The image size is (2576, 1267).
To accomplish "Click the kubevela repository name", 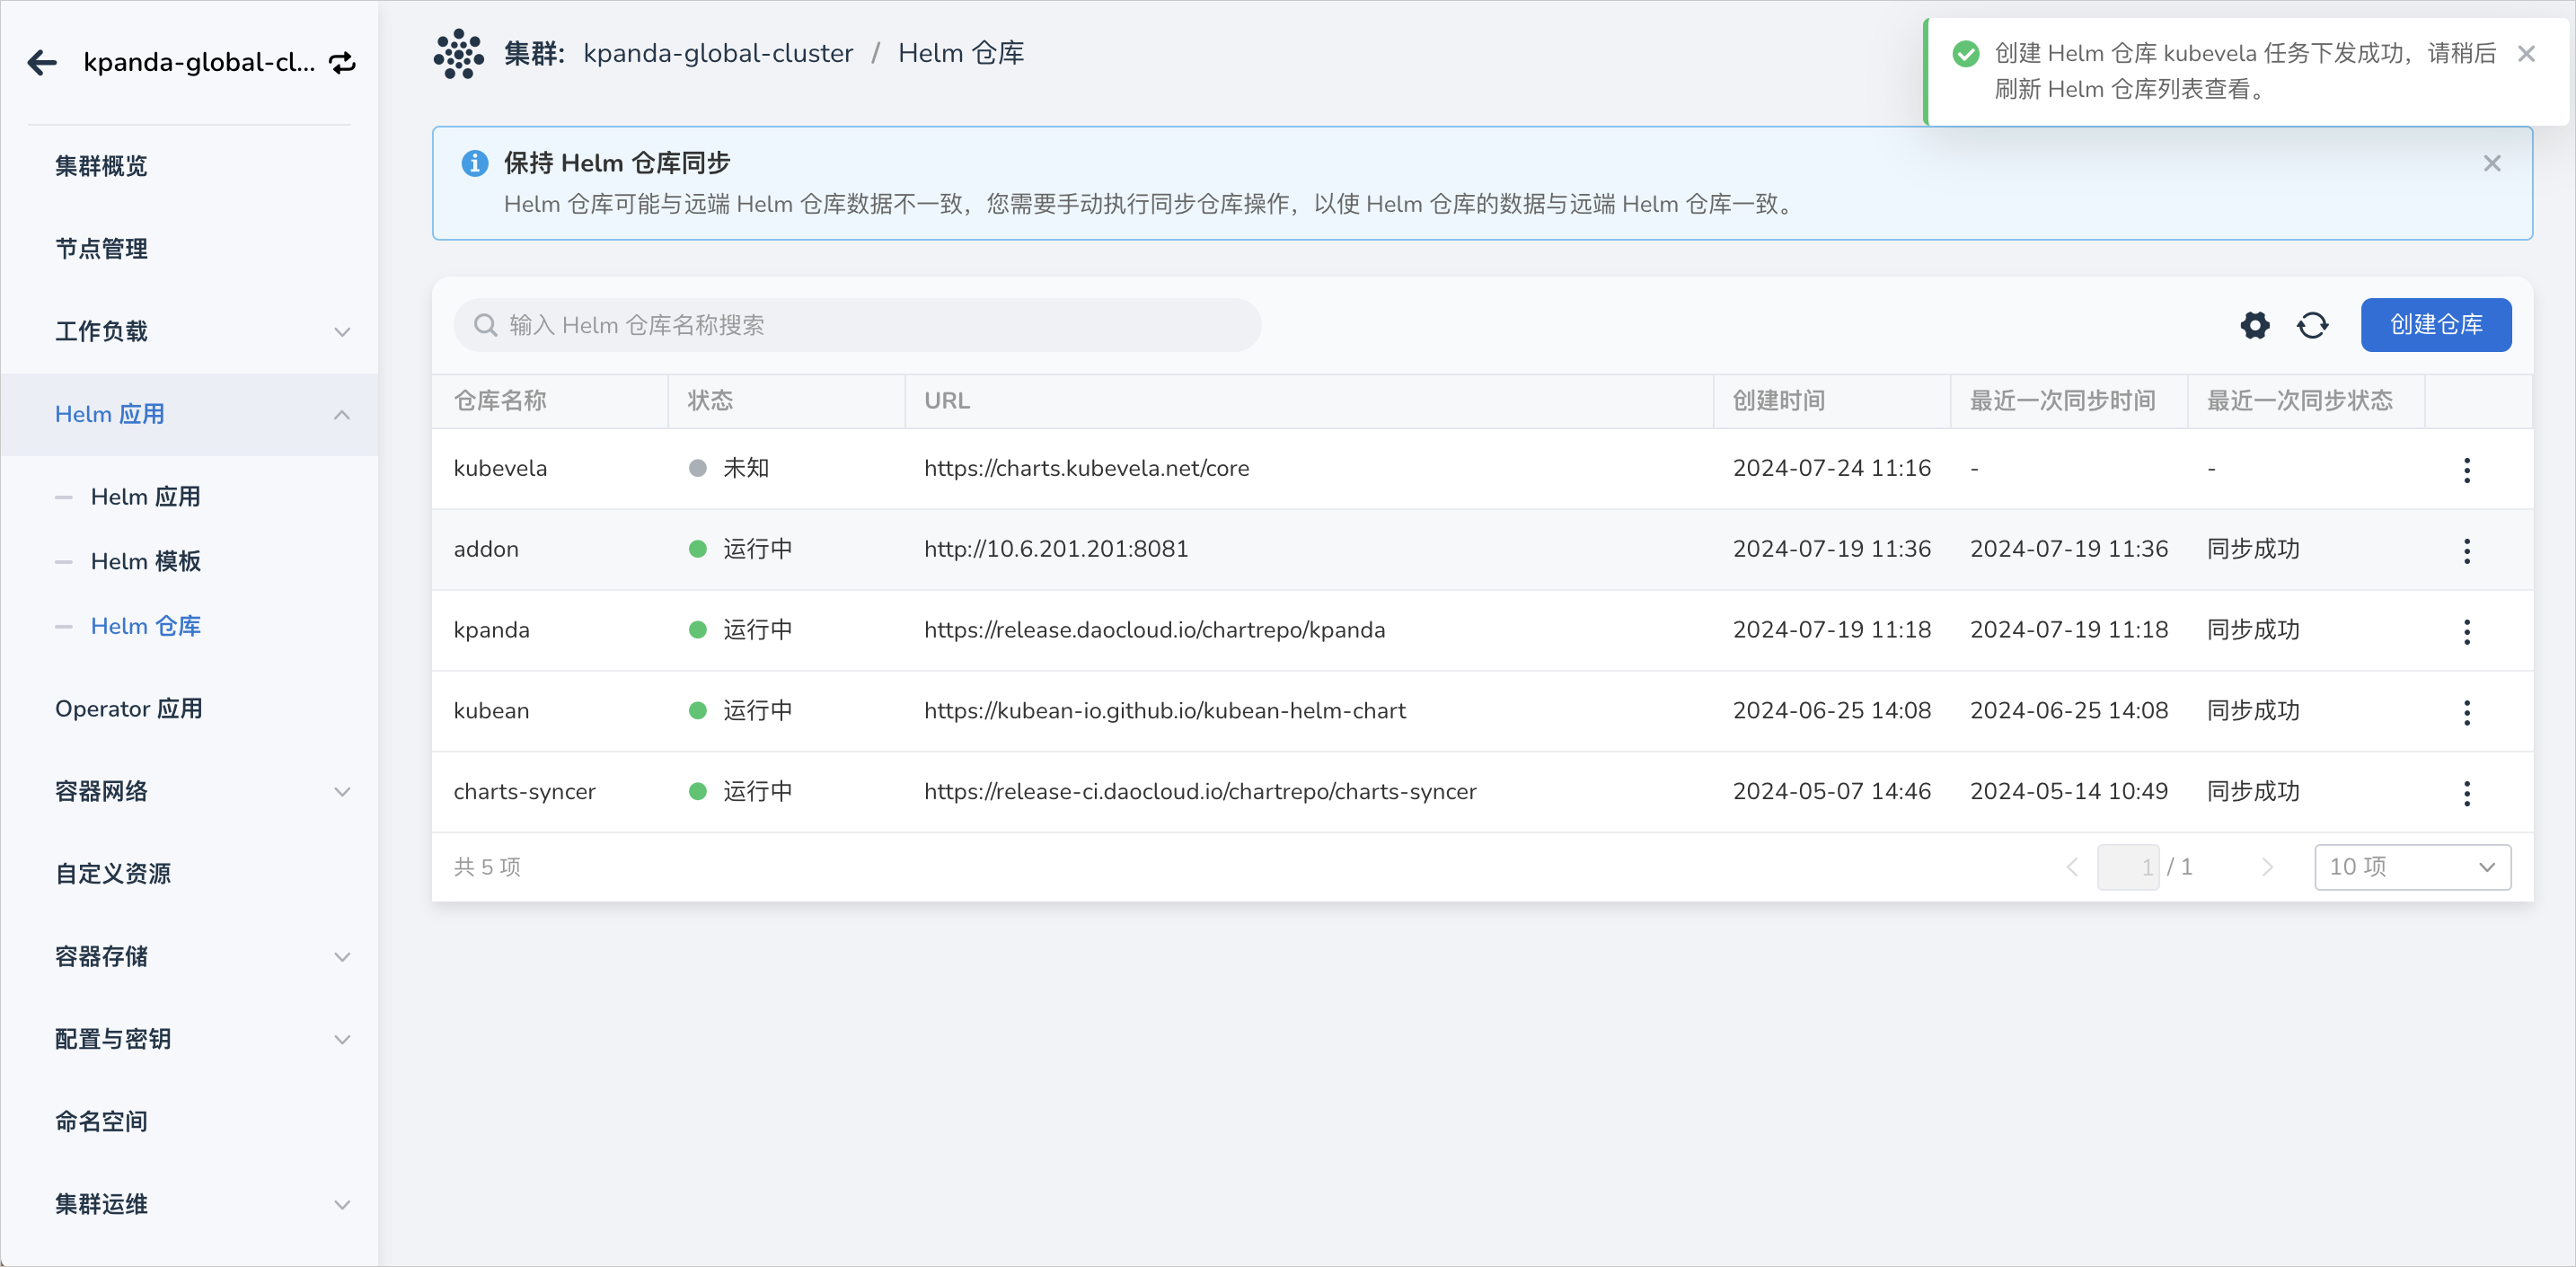I will (500, 468).
